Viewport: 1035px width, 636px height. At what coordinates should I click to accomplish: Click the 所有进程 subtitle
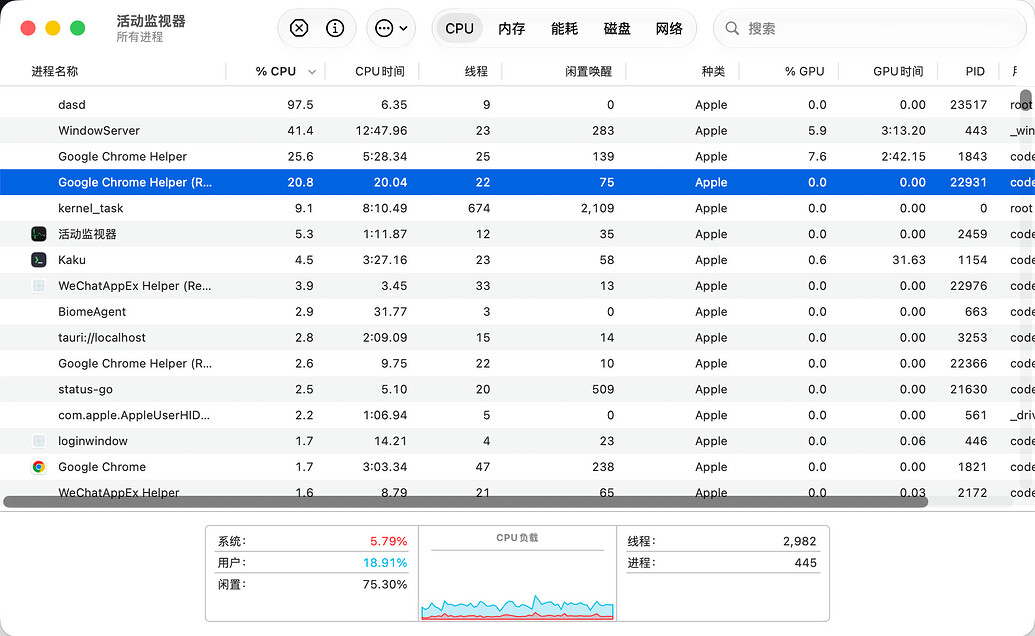(x=139, y=37)
